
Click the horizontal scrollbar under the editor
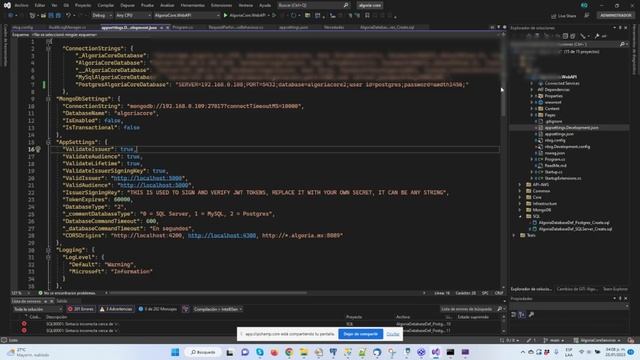coord(208,293)
